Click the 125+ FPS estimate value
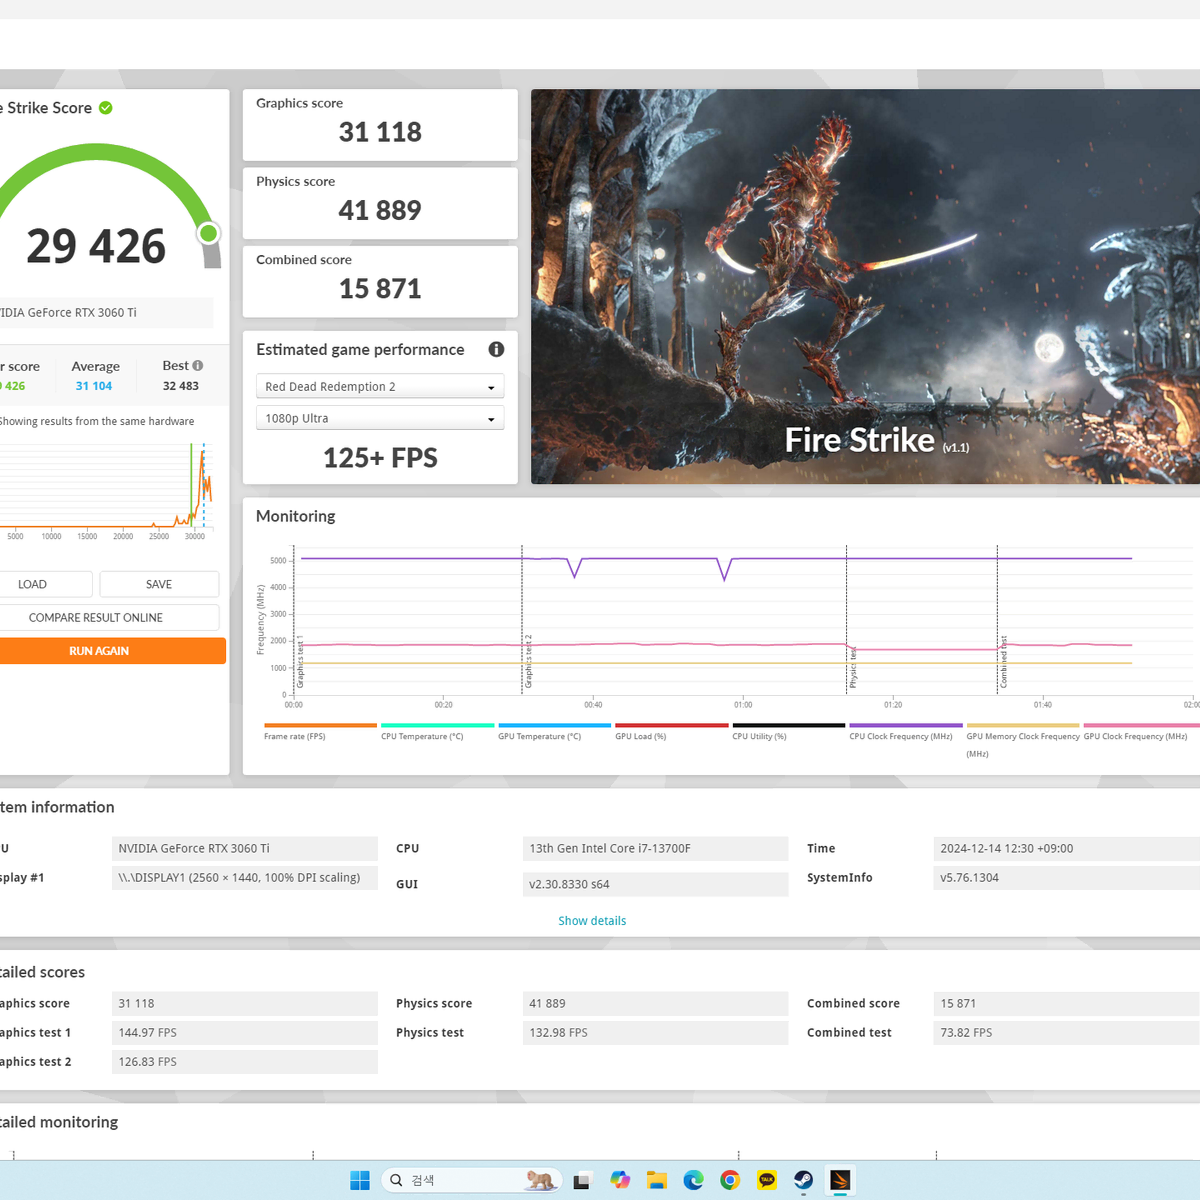1200x1200 pixels. (380, 458)
